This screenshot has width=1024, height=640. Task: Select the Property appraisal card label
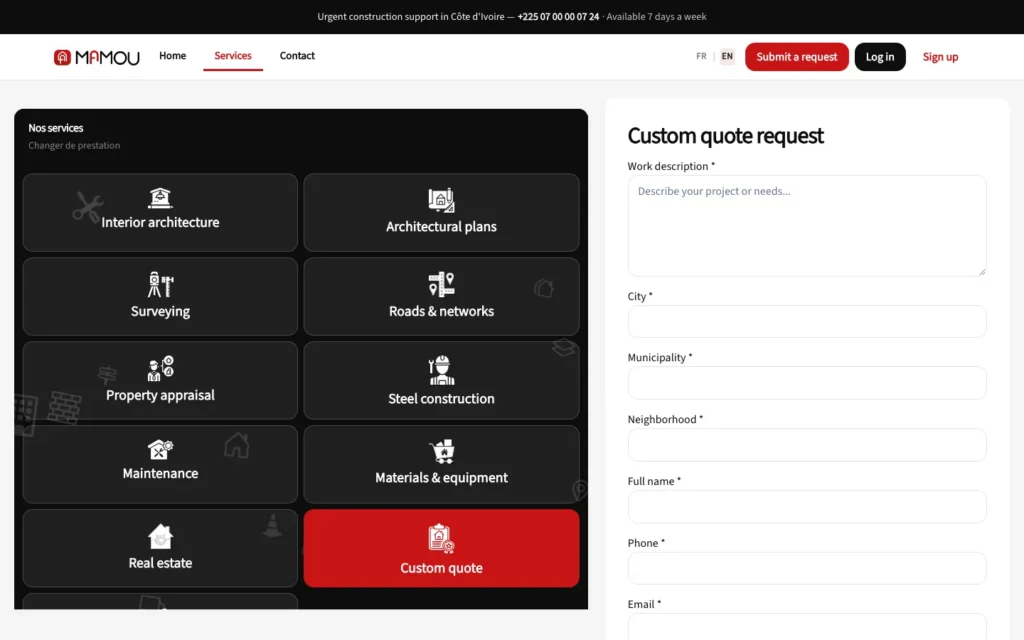160,396
